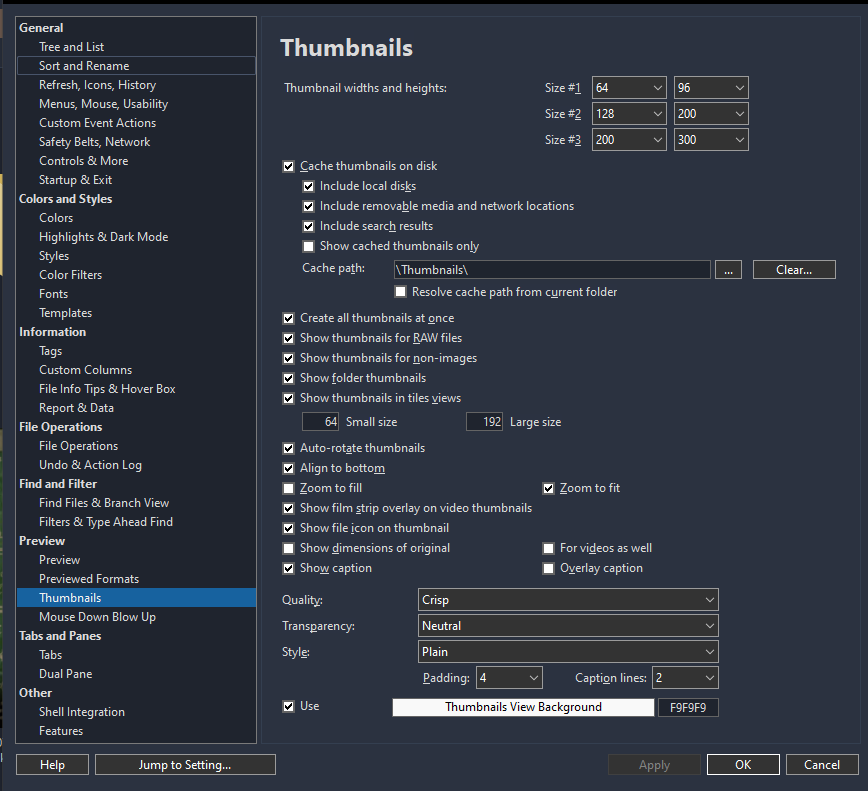Select the "Colors" settings category

click(x=56, y=217)
